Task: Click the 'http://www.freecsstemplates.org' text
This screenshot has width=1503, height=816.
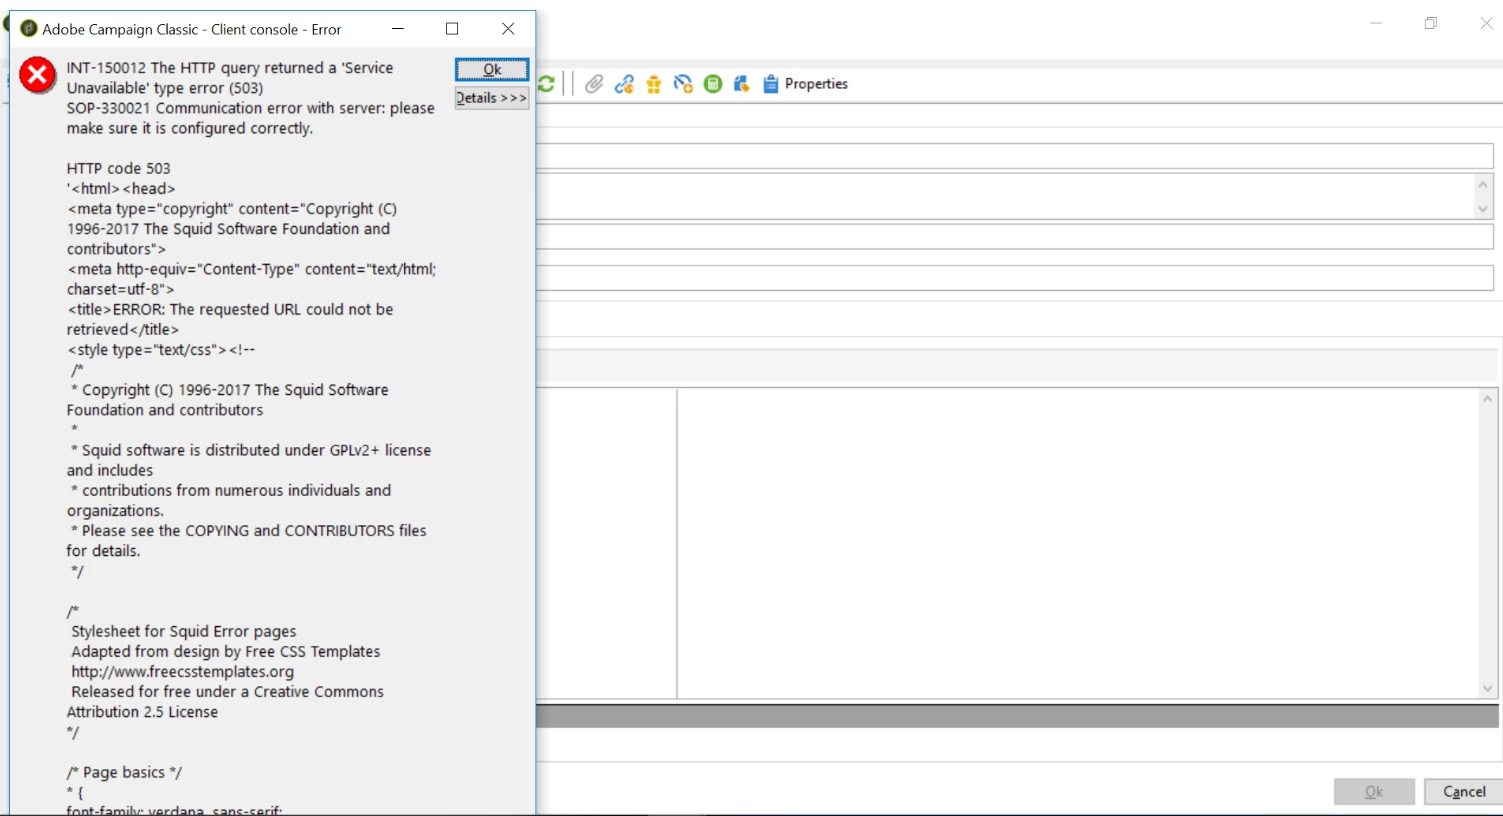Action: [183, 671]
